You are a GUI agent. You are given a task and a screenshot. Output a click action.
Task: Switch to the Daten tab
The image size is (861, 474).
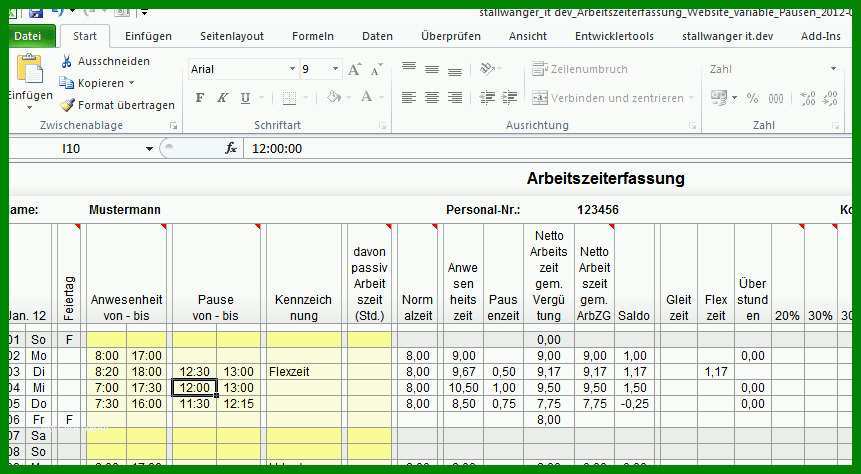(377, 36)
